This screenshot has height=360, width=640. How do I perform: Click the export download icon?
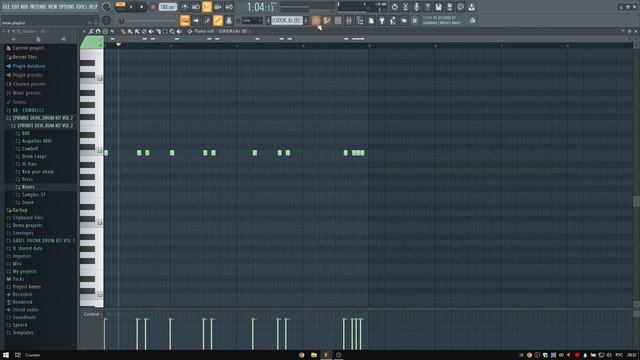471,7
